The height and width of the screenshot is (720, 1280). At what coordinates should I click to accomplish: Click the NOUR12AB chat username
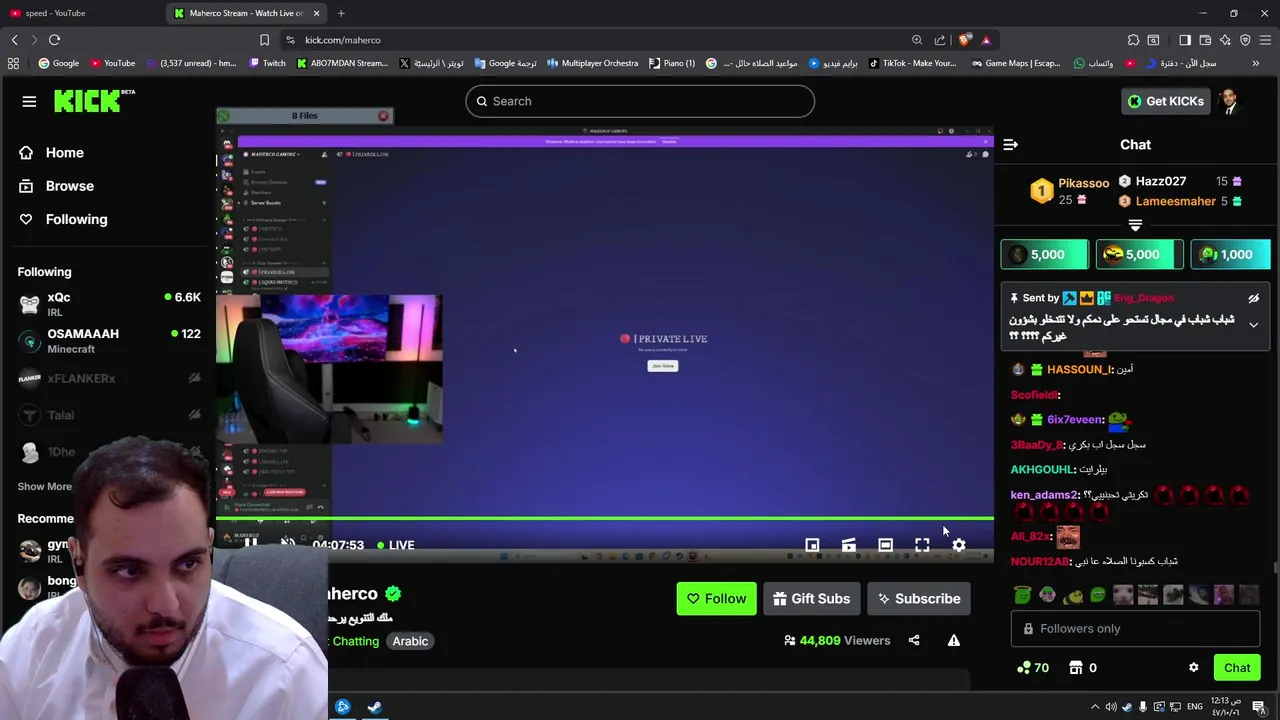[1040, 562]
